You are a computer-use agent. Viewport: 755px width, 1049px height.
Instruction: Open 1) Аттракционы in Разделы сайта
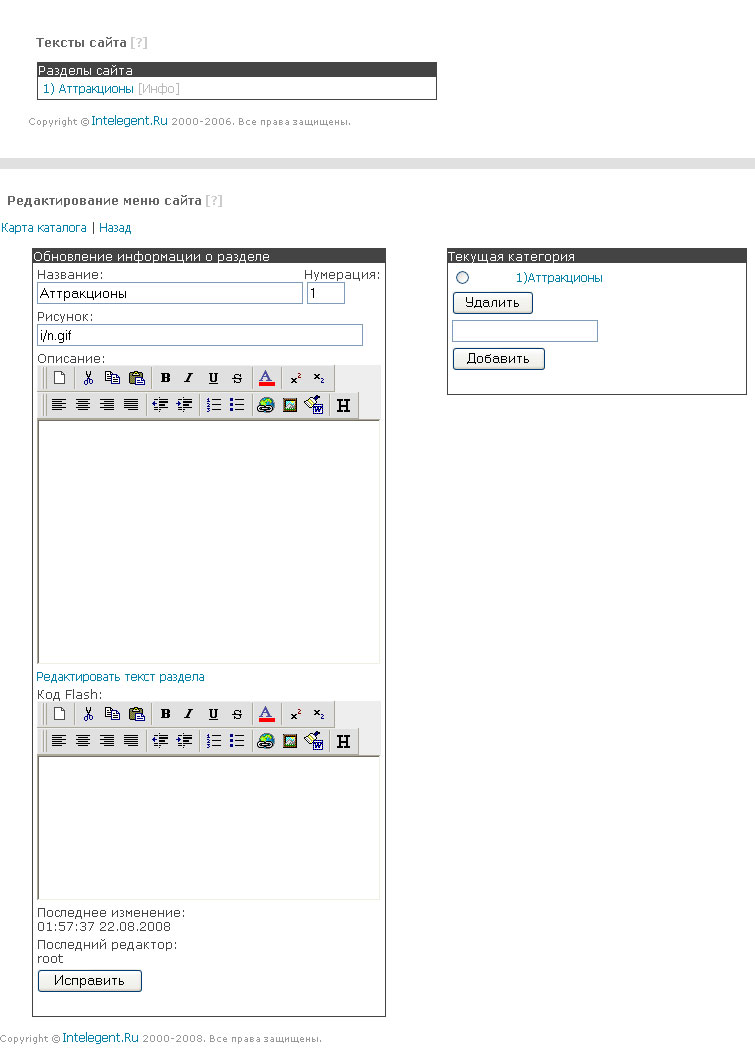(88, 89)
